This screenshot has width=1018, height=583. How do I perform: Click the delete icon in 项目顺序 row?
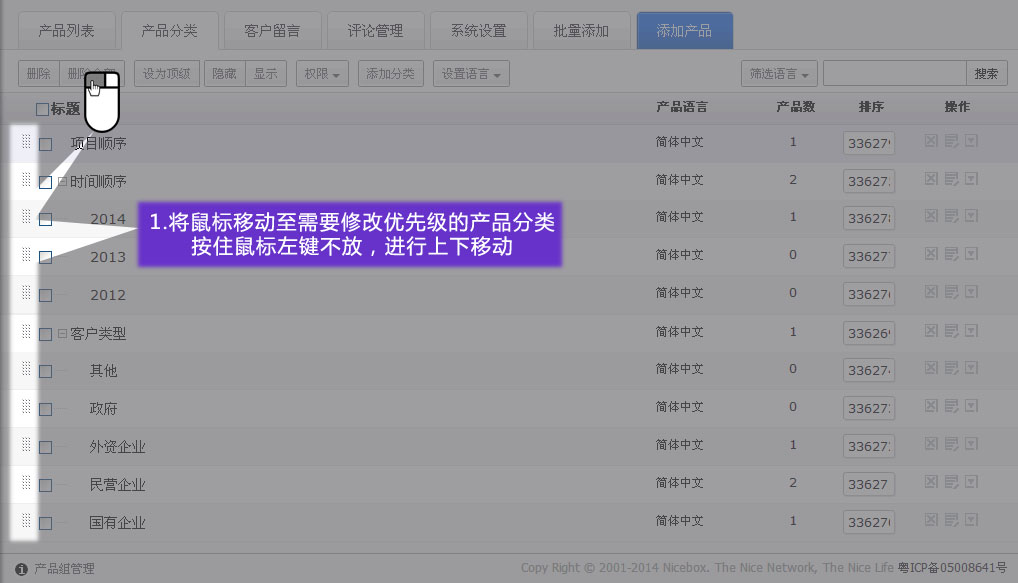coord(930,142)
